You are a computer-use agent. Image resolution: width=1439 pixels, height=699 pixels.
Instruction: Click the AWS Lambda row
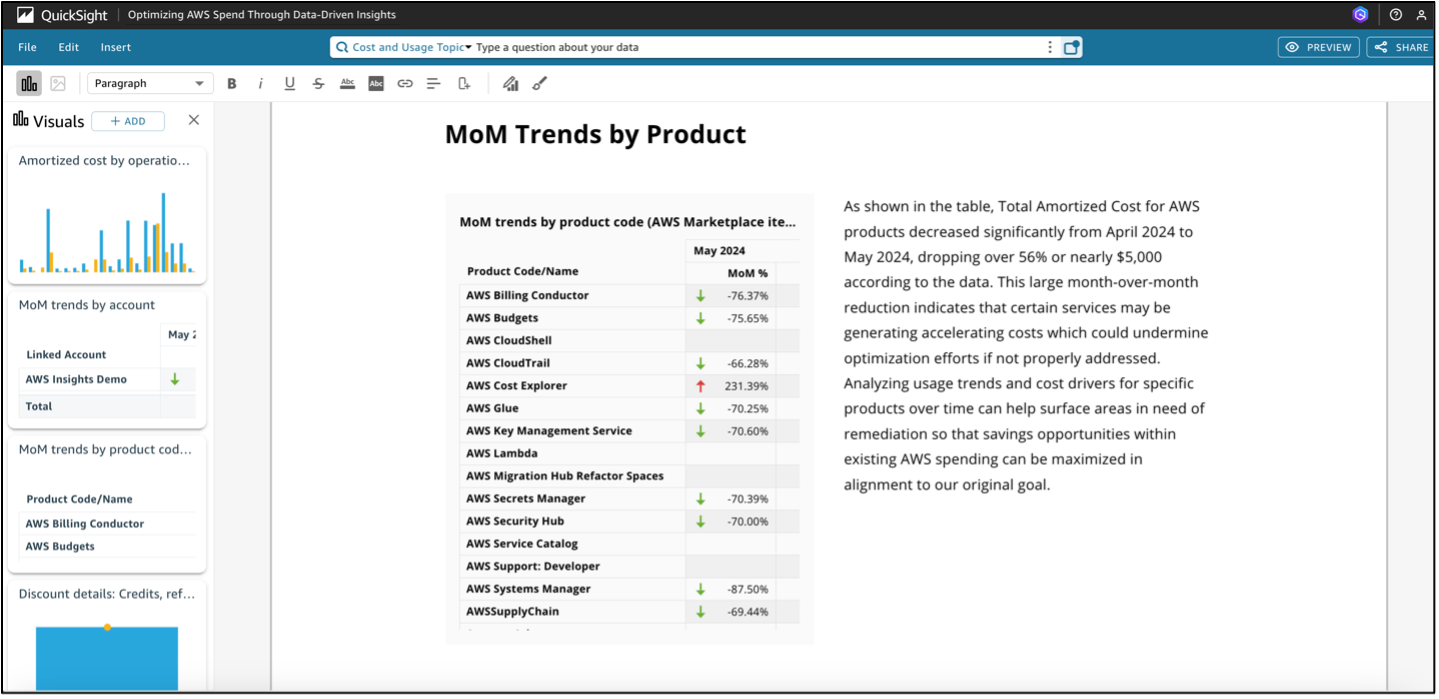click(x=630, y=453)
